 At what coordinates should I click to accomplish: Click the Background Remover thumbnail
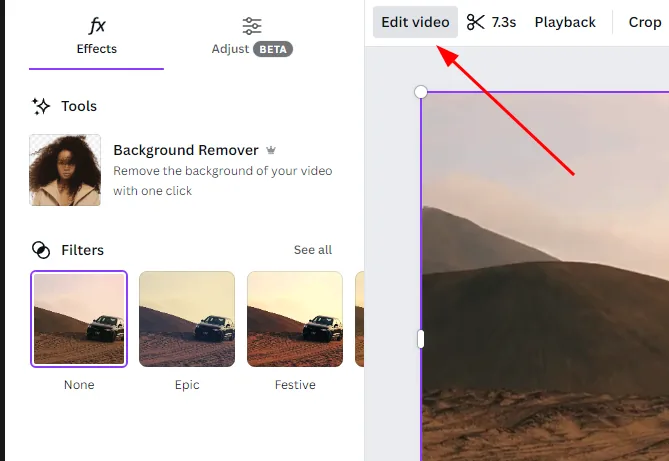(x=65, y=170)
